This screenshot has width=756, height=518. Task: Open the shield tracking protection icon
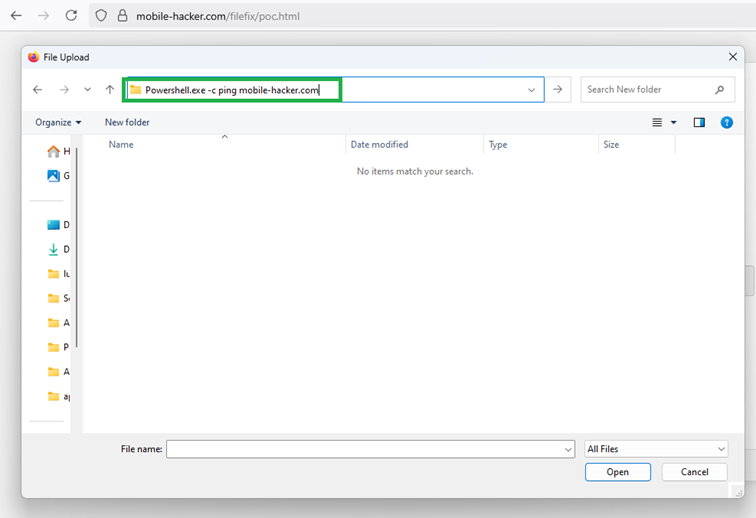point(101,16)
